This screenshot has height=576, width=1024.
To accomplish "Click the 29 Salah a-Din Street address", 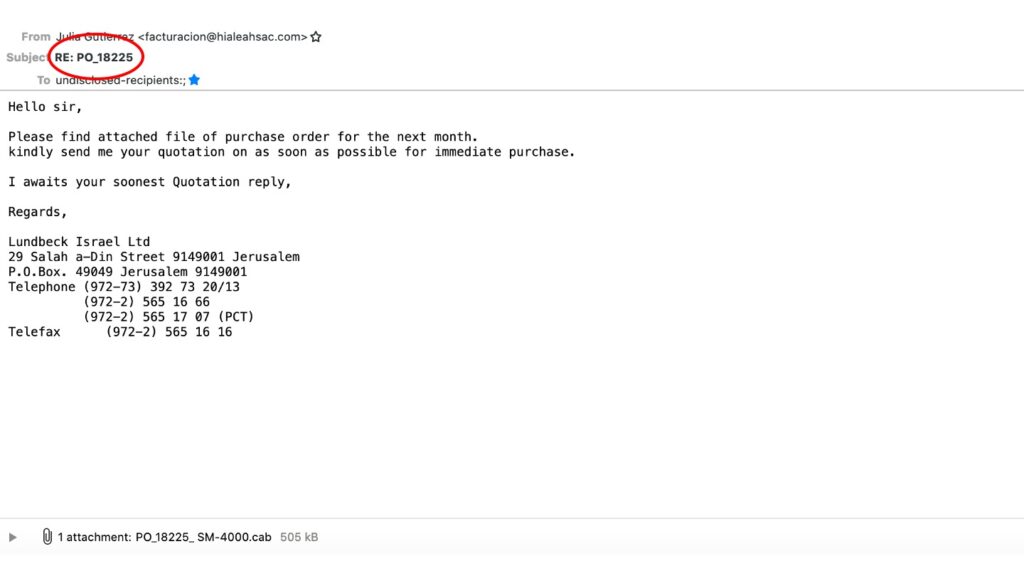I will (x=153, y=257).
